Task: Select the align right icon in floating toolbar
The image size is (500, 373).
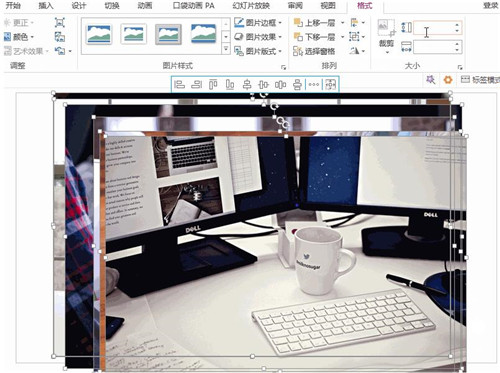Action: click(x=196, y=85)
